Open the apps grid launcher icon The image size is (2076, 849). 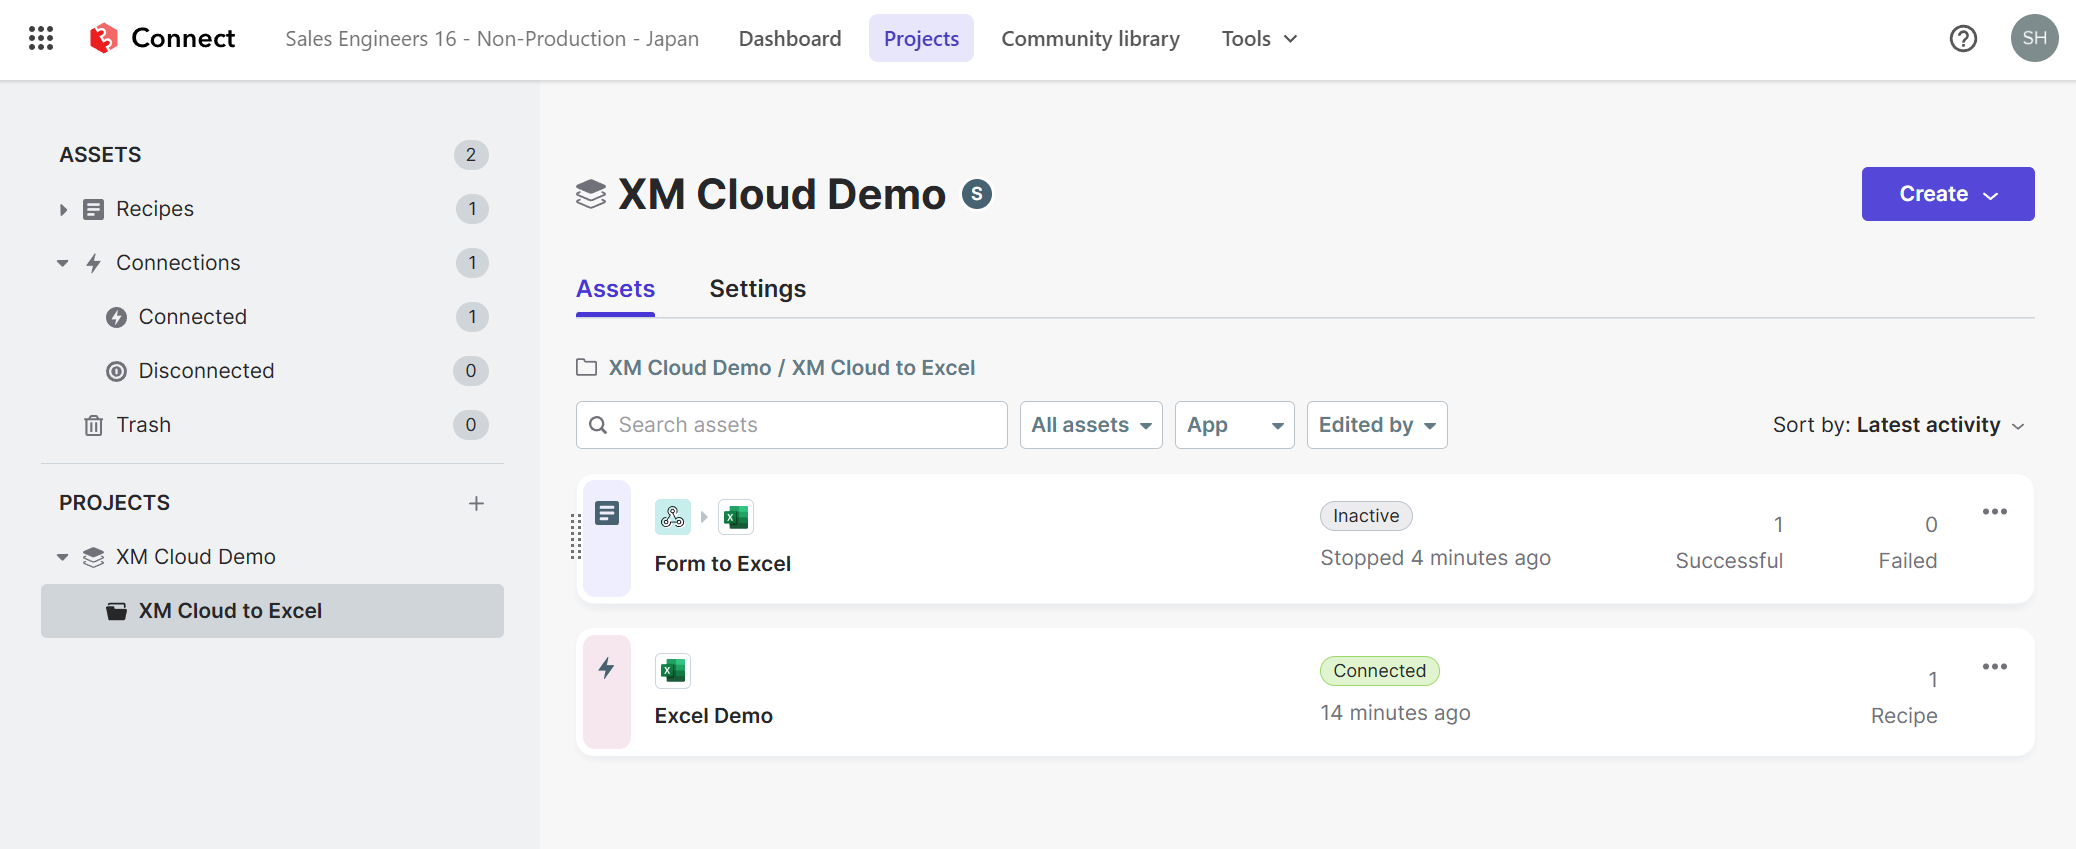41,38
